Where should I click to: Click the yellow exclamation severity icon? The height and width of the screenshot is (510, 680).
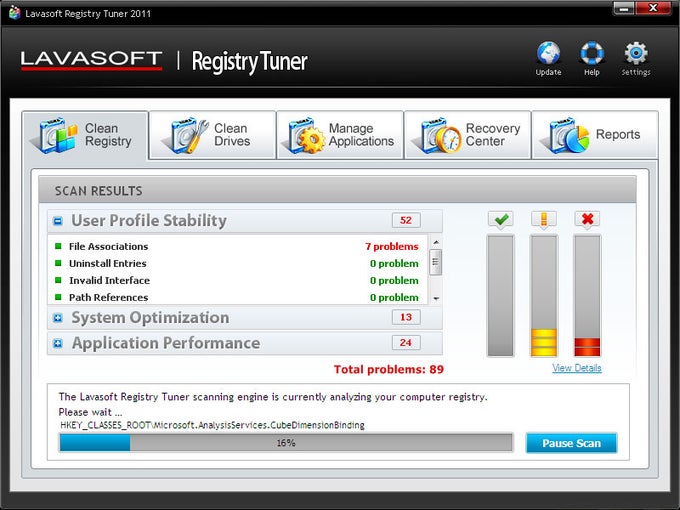pyautogui.click(x=544, y=219)
